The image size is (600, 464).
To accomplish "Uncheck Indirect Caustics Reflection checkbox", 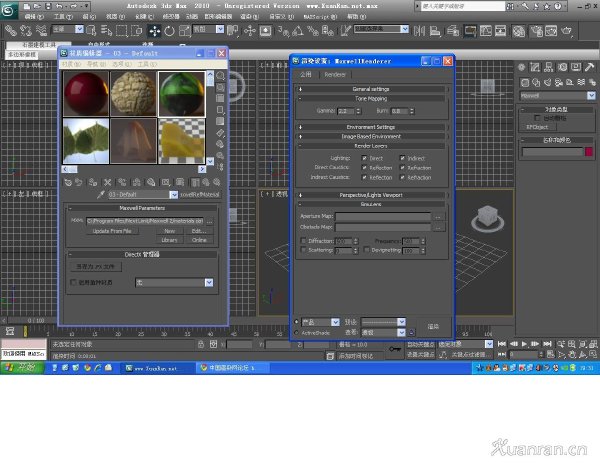I will point(364,177).
